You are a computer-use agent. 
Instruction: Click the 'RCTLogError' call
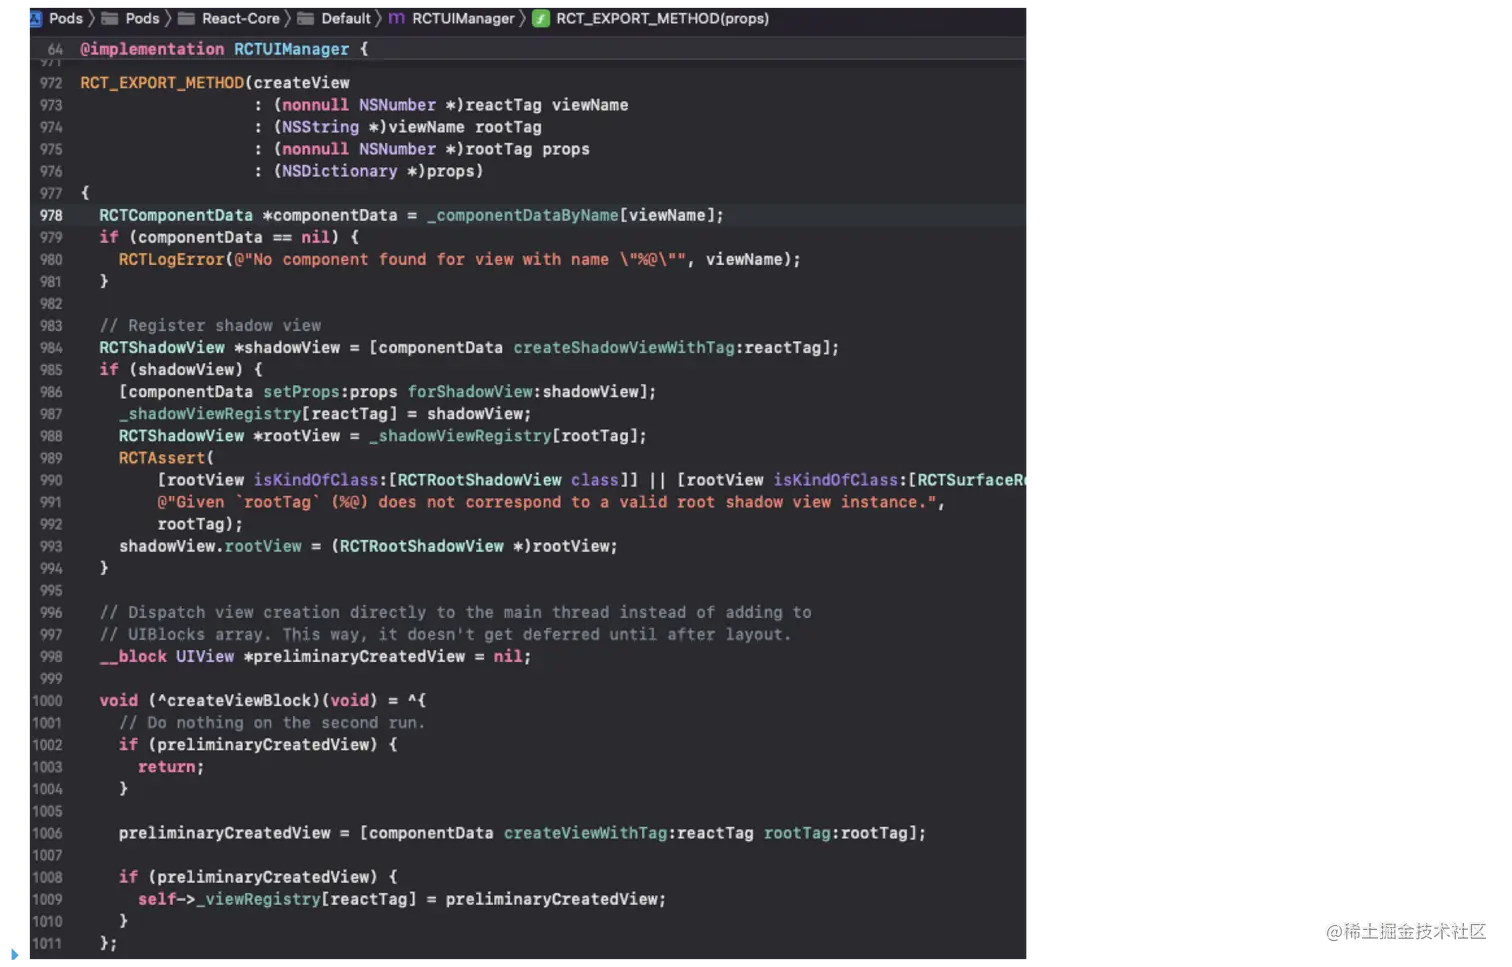(x=172, y=259)
